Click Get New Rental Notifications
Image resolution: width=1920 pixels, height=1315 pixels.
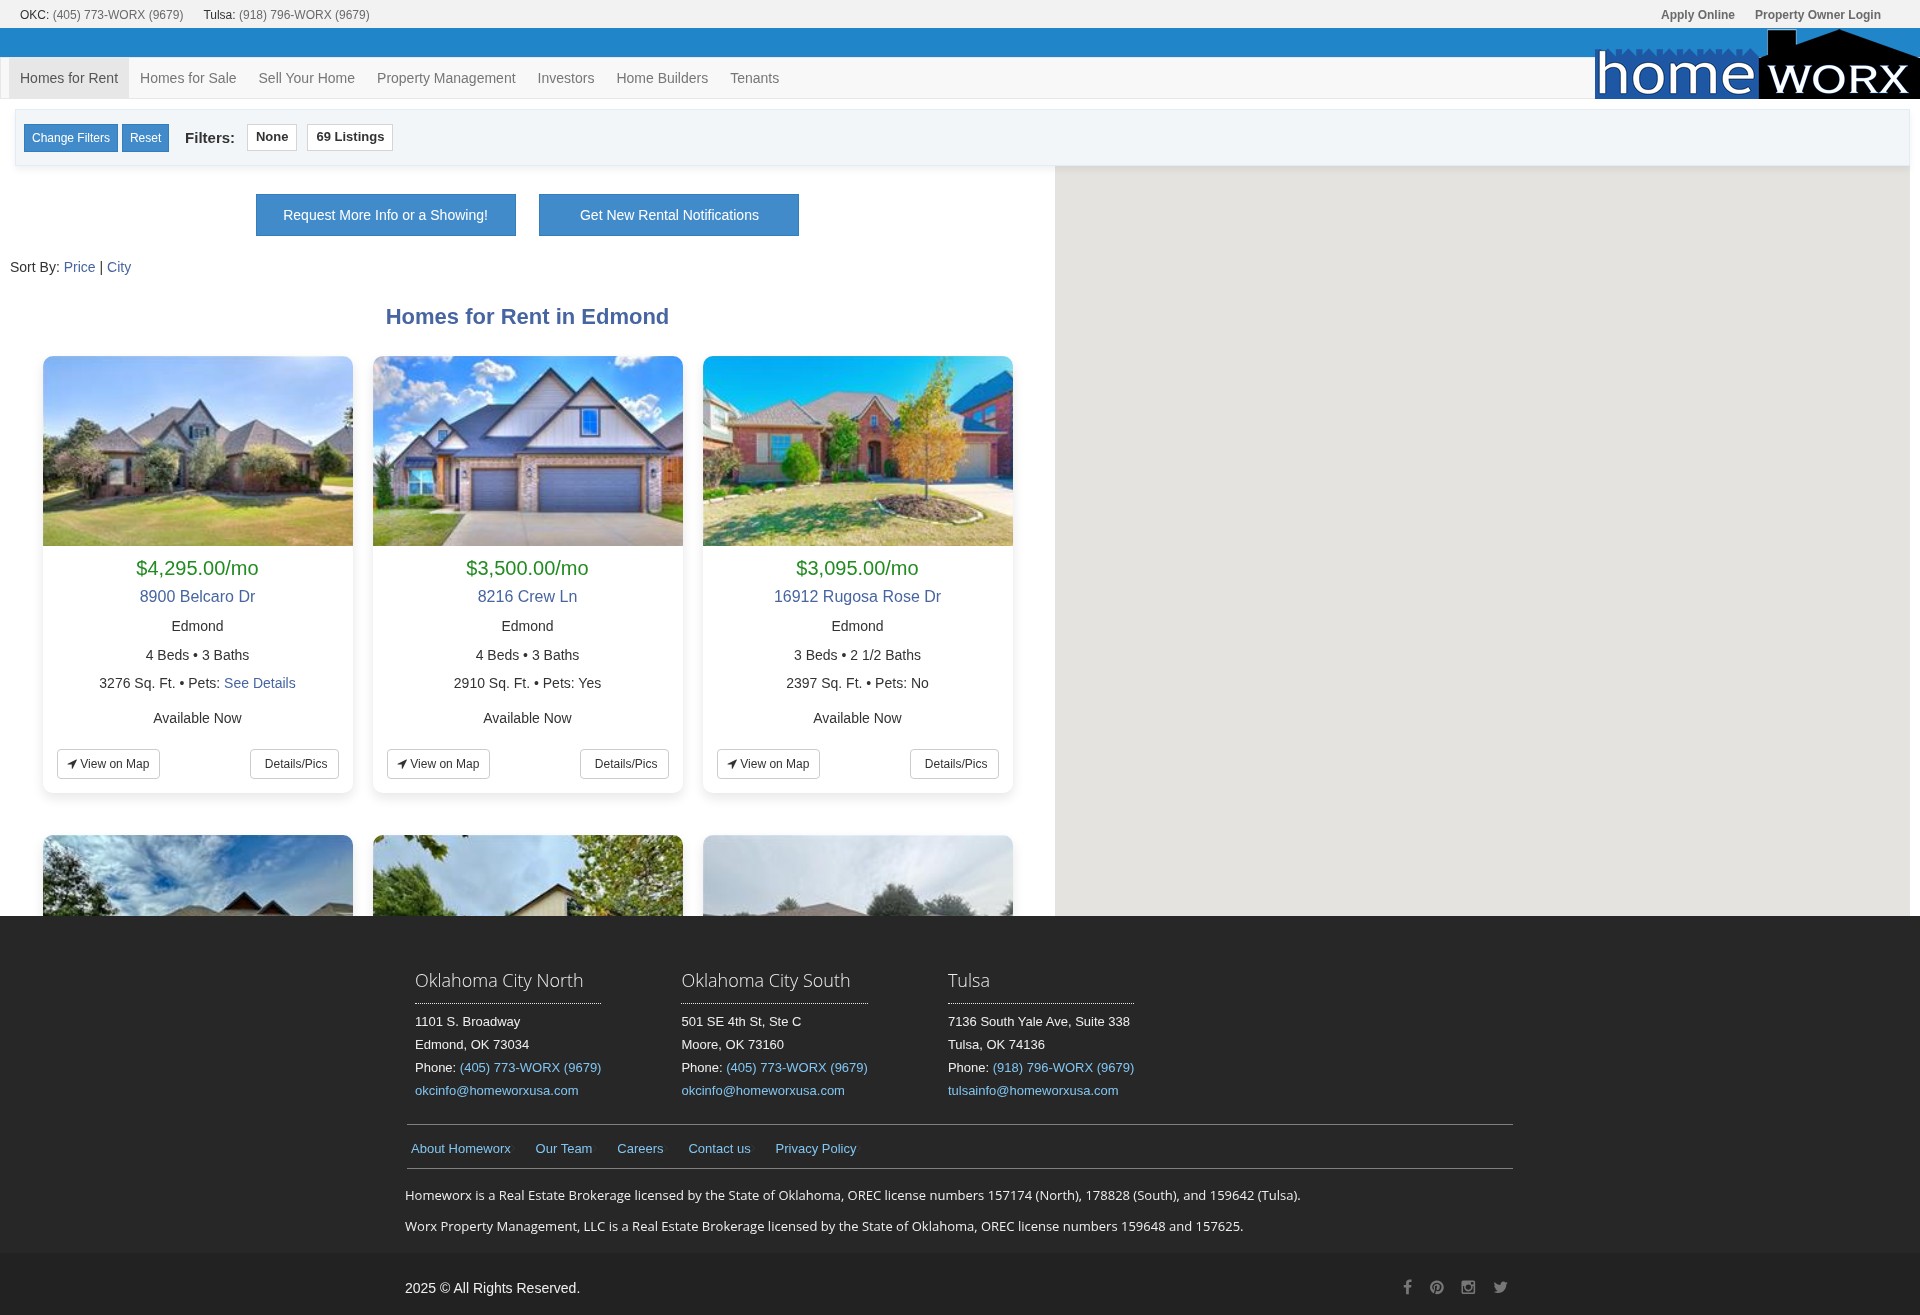coord(669,215)
